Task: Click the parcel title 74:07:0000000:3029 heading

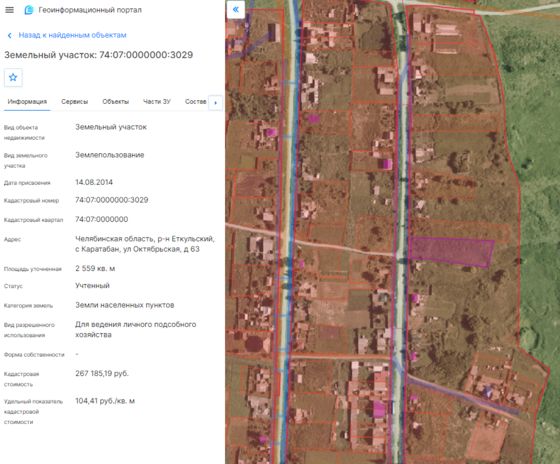Action: tap(99, 55)
